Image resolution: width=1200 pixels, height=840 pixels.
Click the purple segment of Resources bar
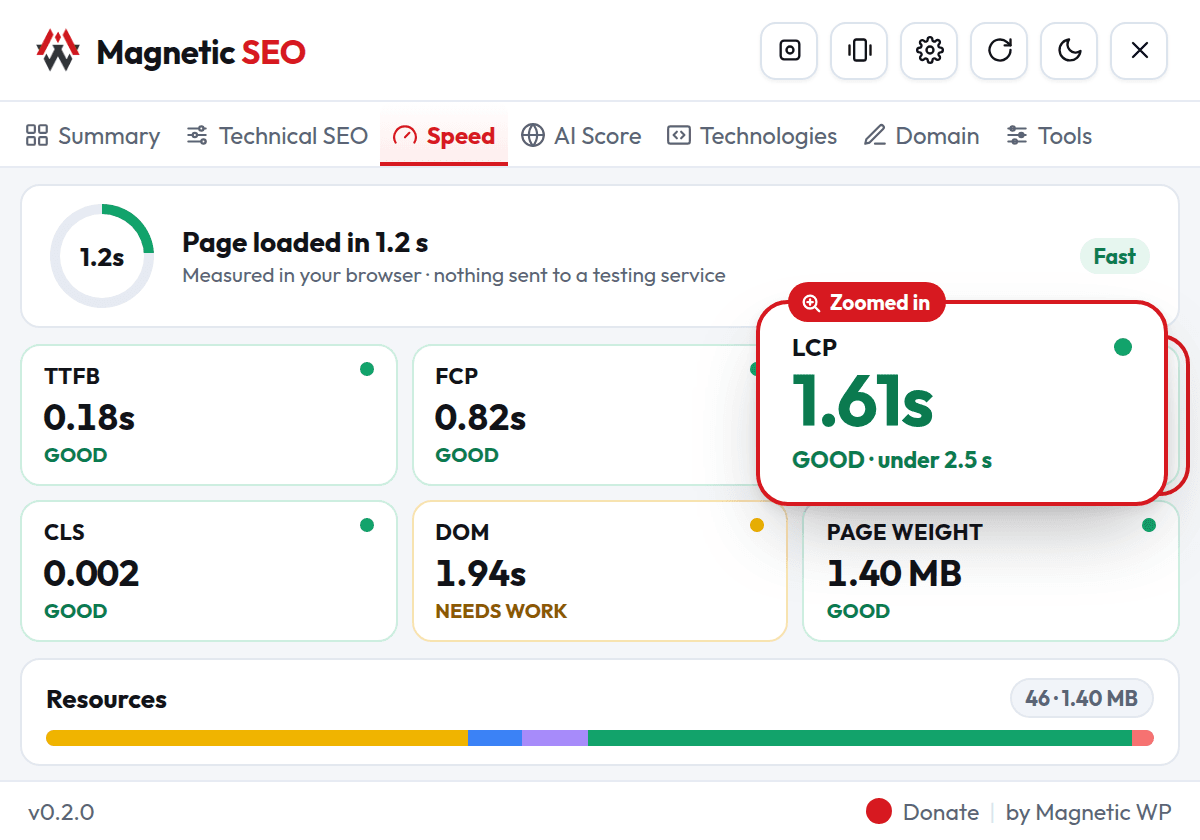tap(555, 738)
